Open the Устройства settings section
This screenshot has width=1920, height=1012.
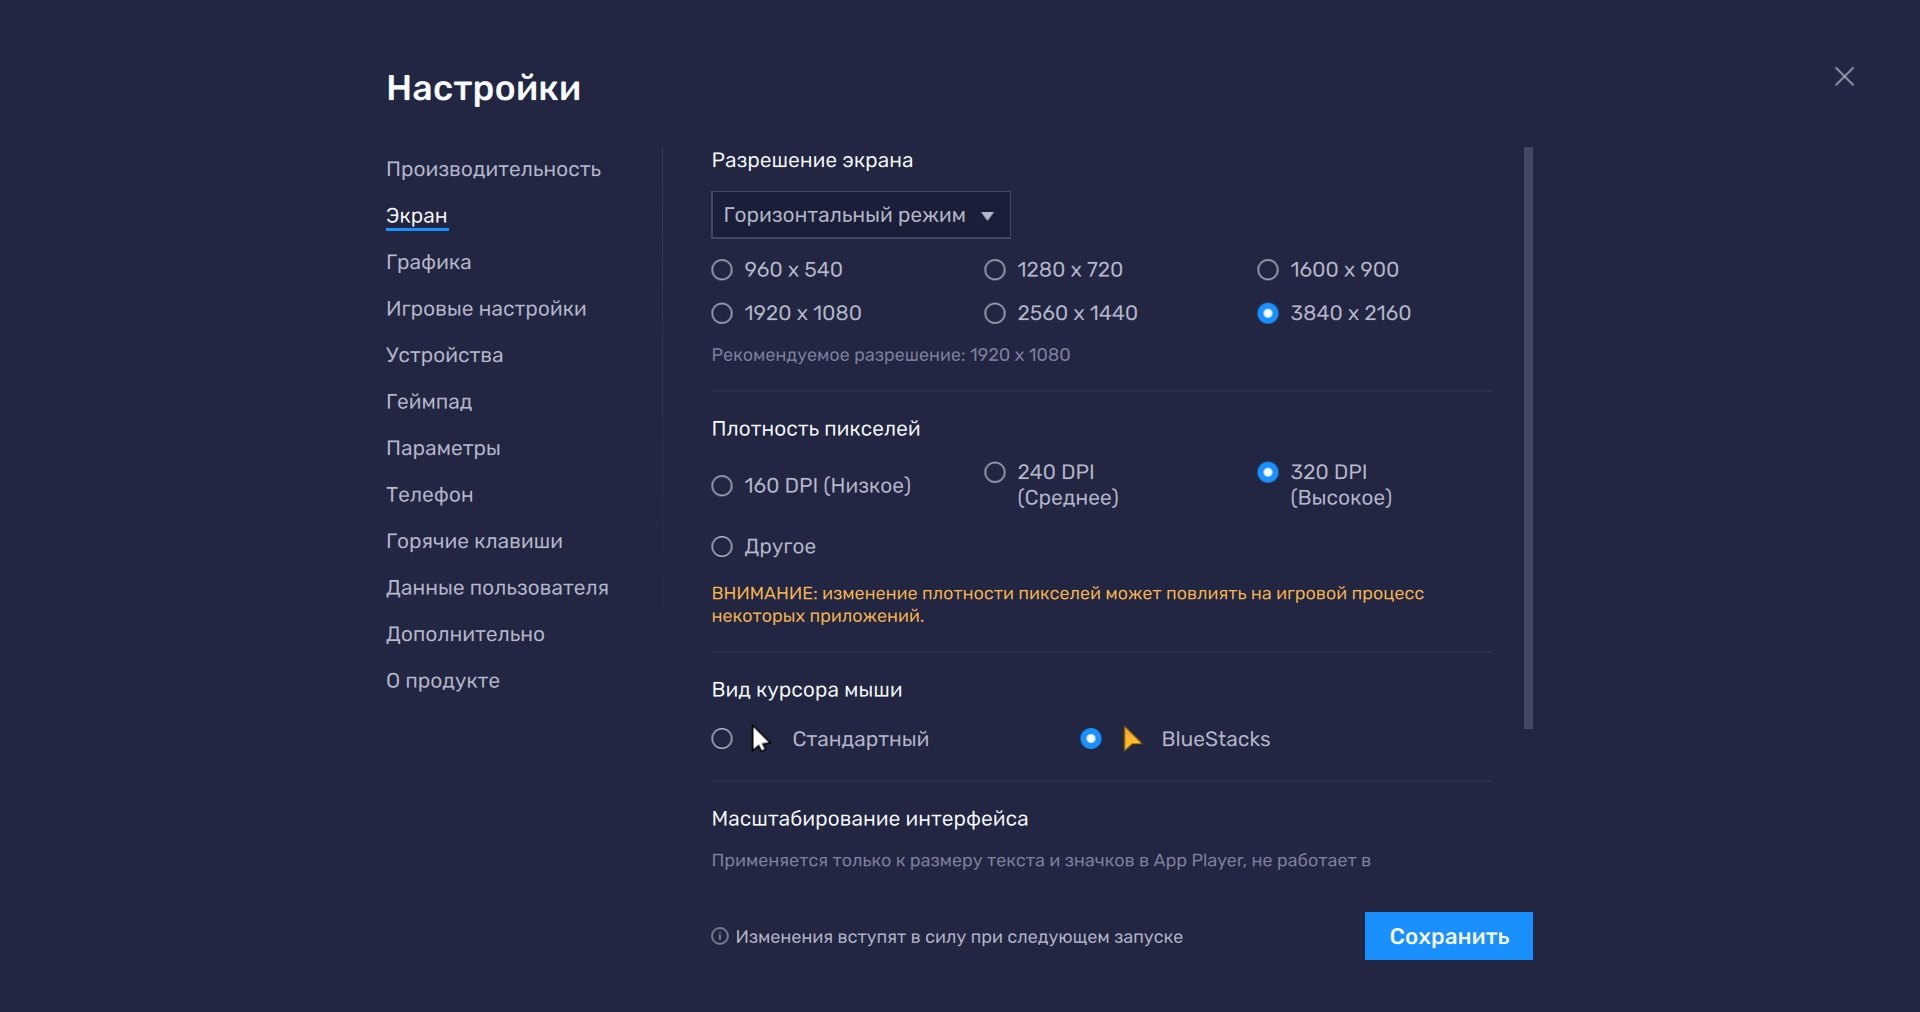(444, 355)
